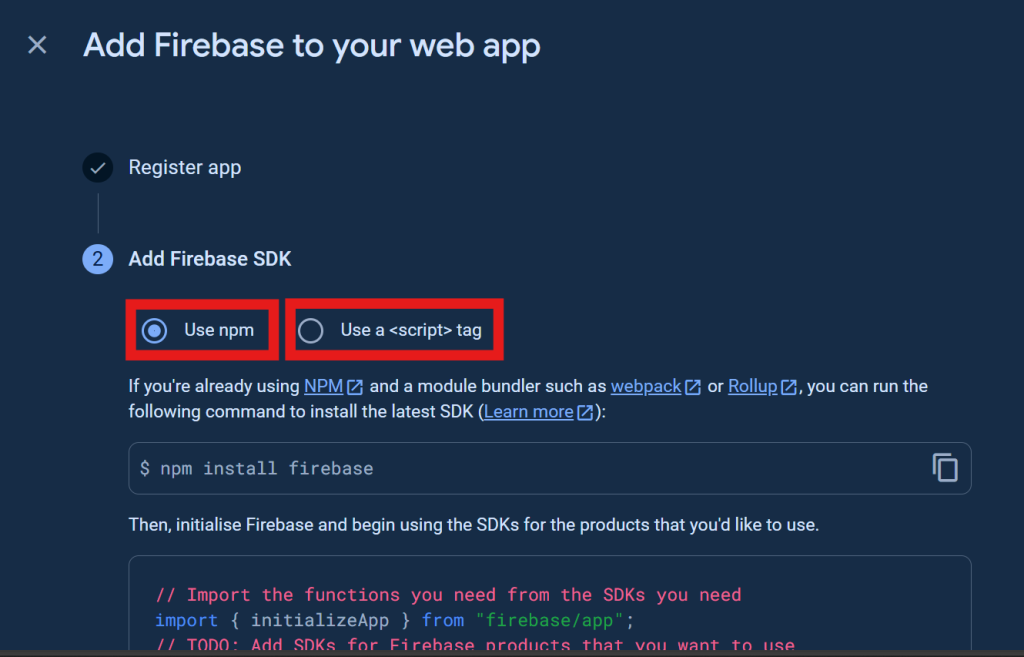Click the Add Firebase SDK step label
The image size is (1024, 657).
[x=209, y=258]
